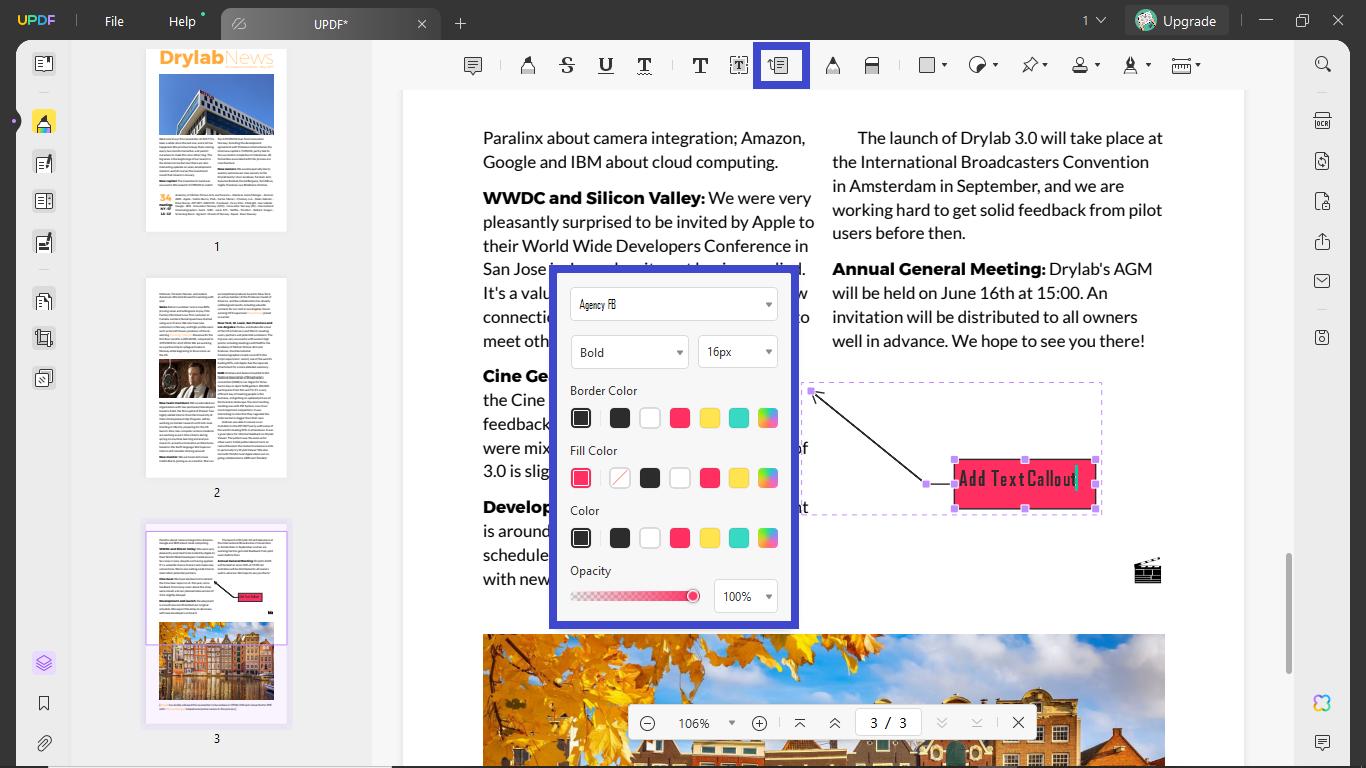The height and width of the screenshot is (768, 1366).
Task: Open the Help menu
Action: tap(182, 20)
